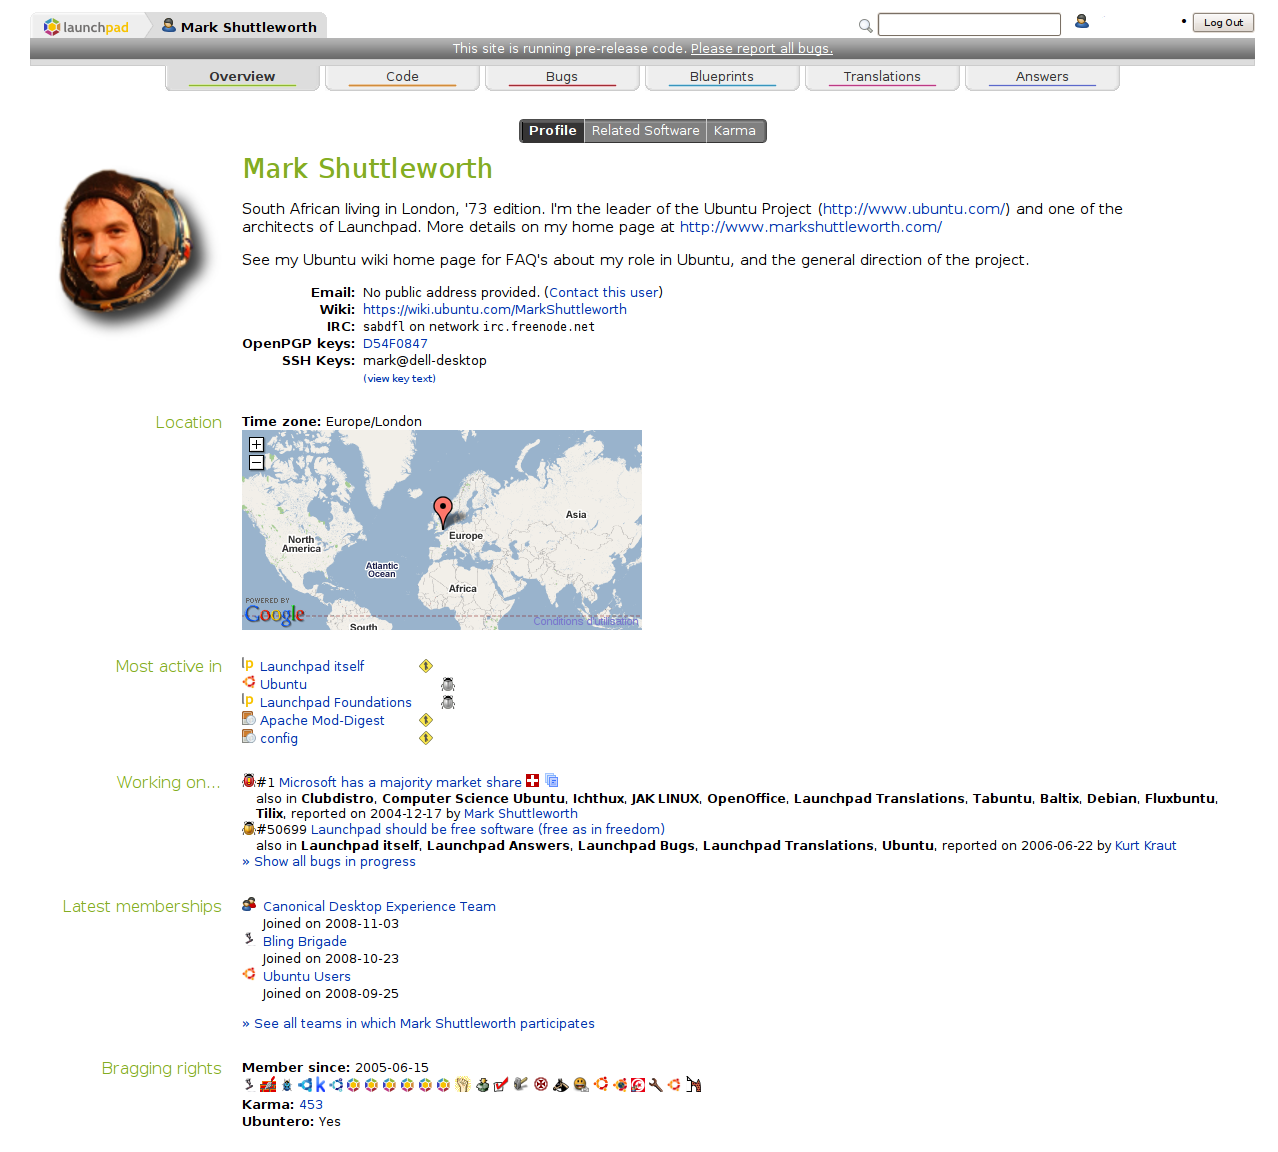Click the raised fist badge icon
This screenshot has height=1152, width=1278.
click(462, 1085)
